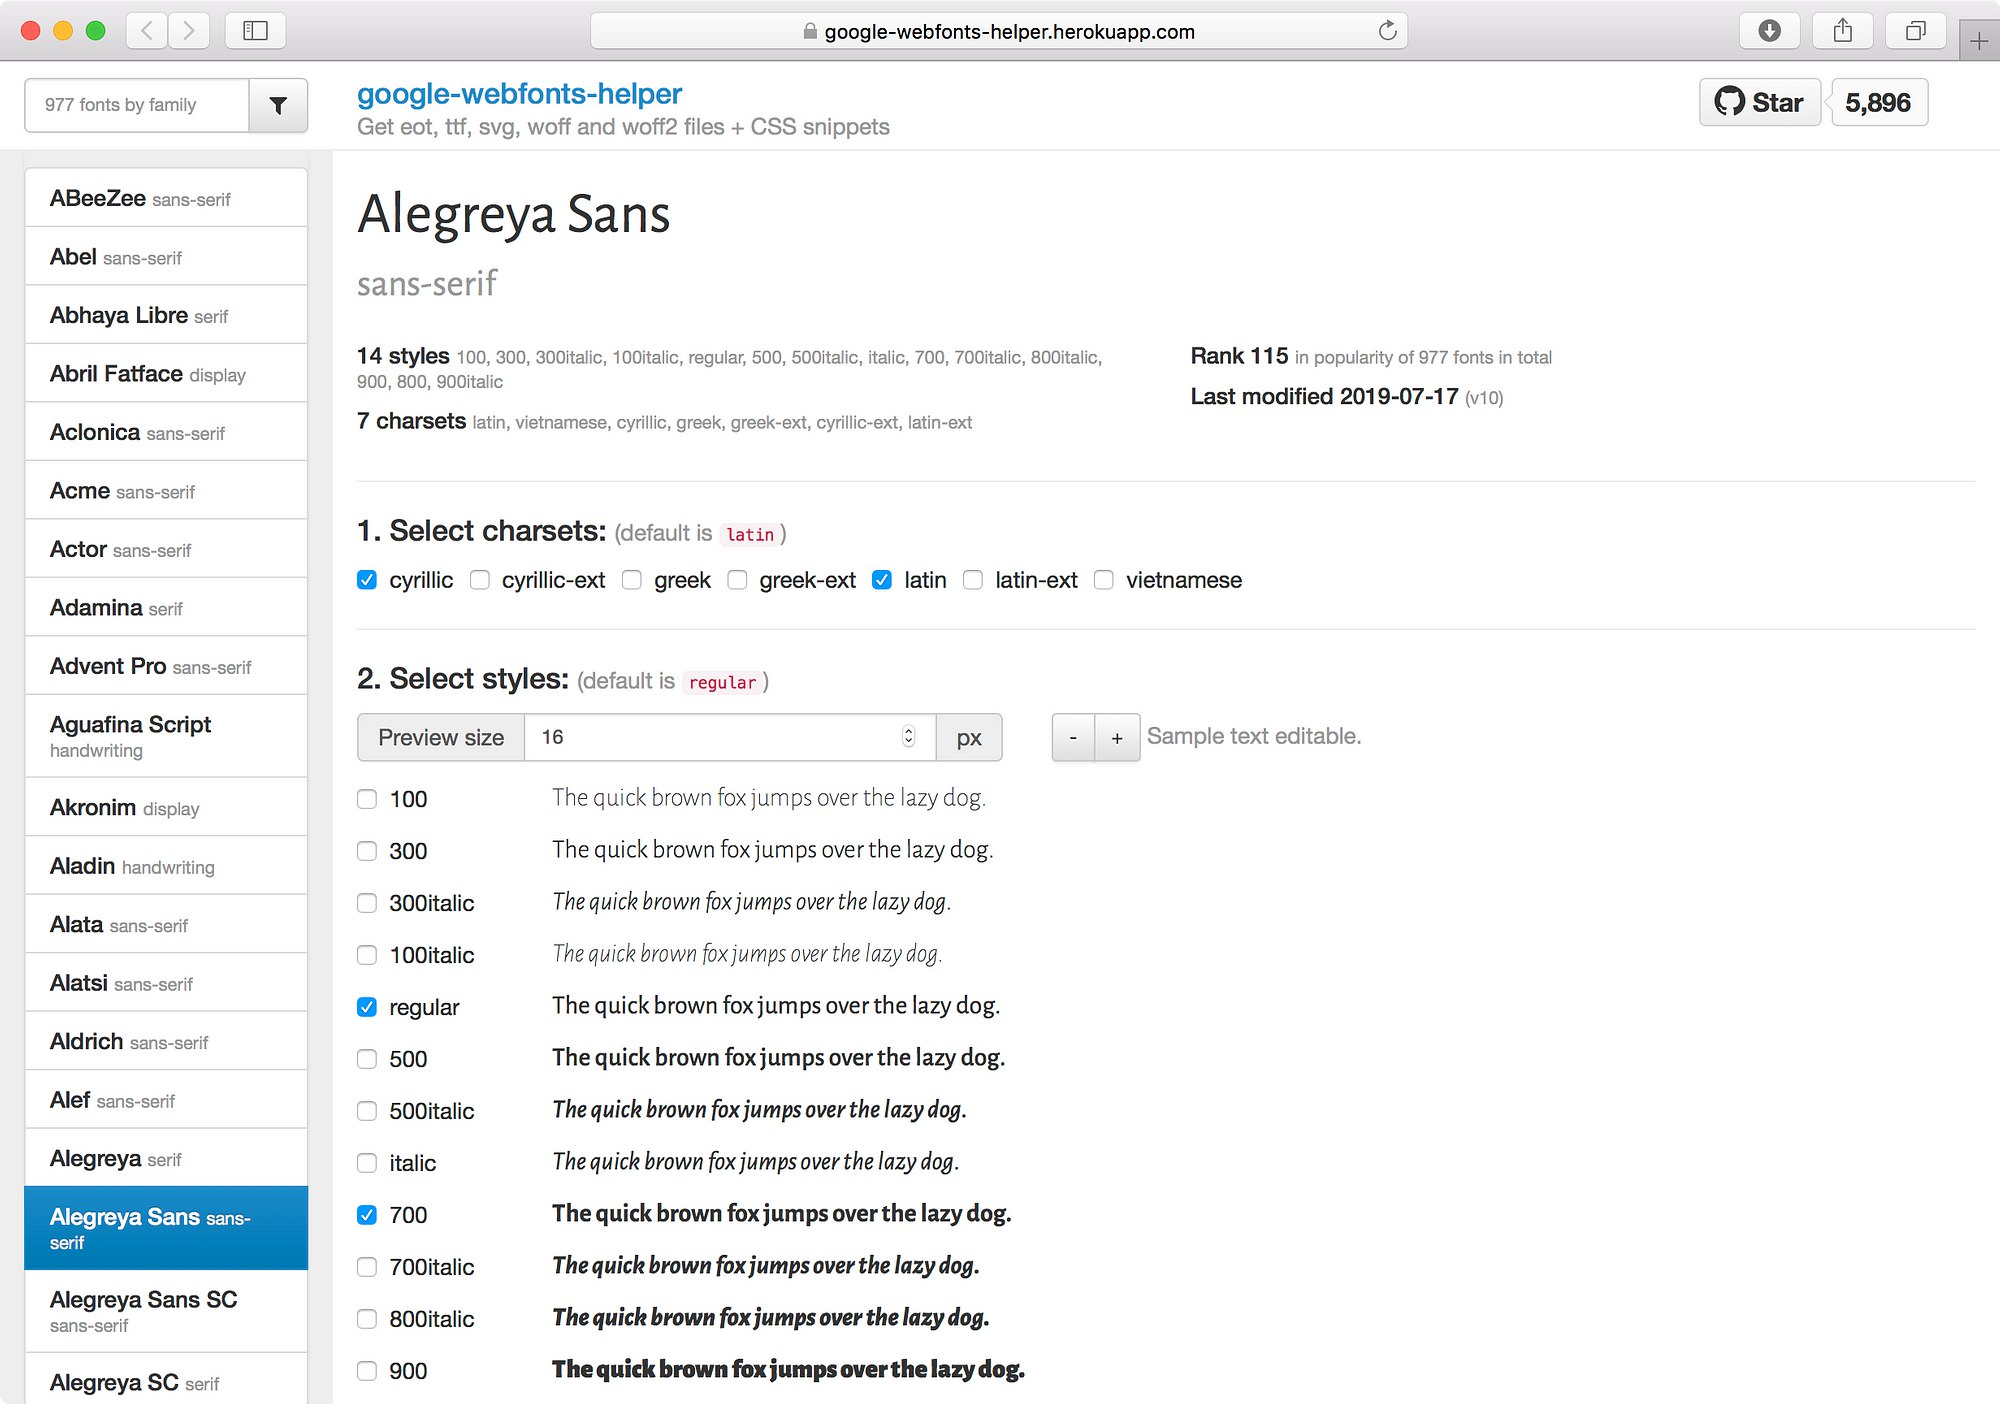Enable the greek-ext charset checkbox
Image resolution: width=2000 pixels, height=1404 pixels.
[x=737, y=580]
